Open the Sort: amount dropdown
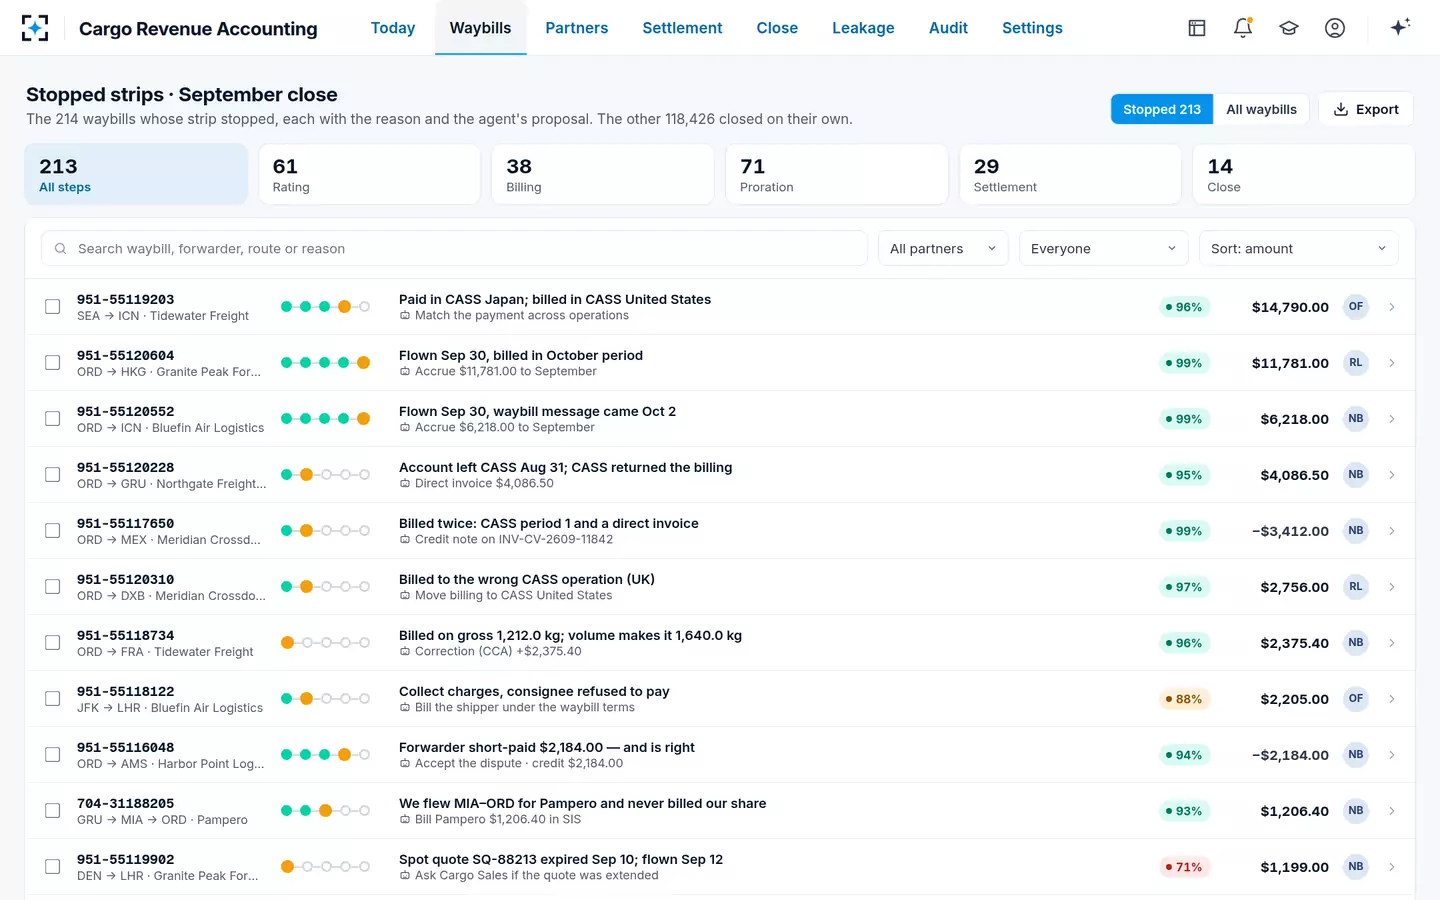1440x900 pixels. coord(1298,249)
